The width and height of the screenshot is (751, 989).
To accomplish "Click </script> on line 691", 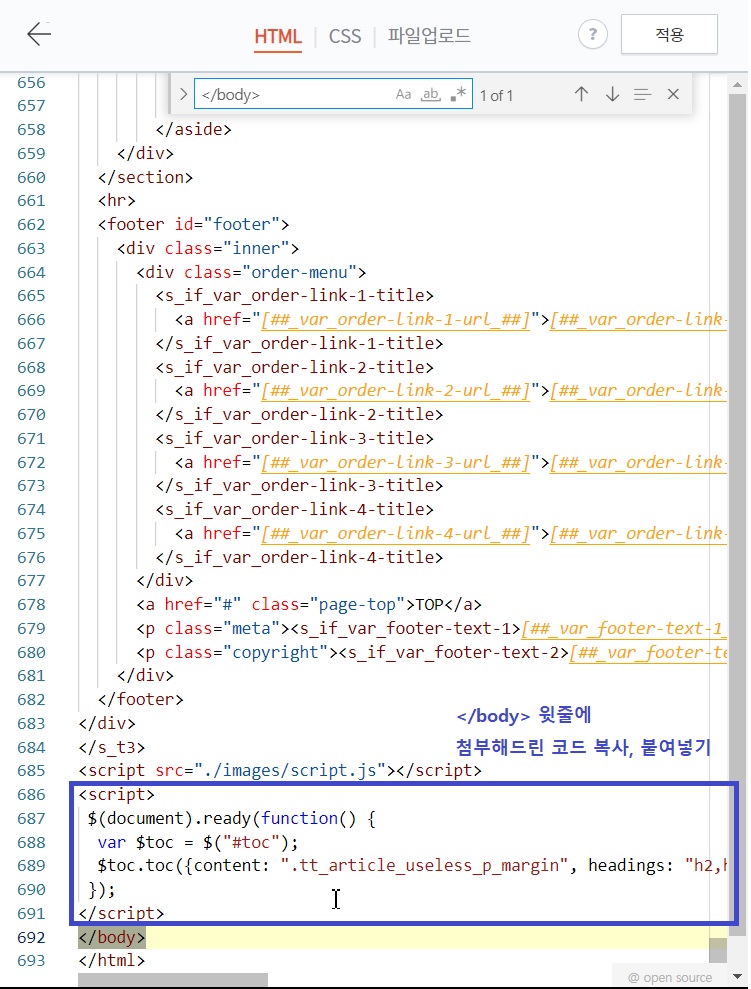I will click(121, 913).
